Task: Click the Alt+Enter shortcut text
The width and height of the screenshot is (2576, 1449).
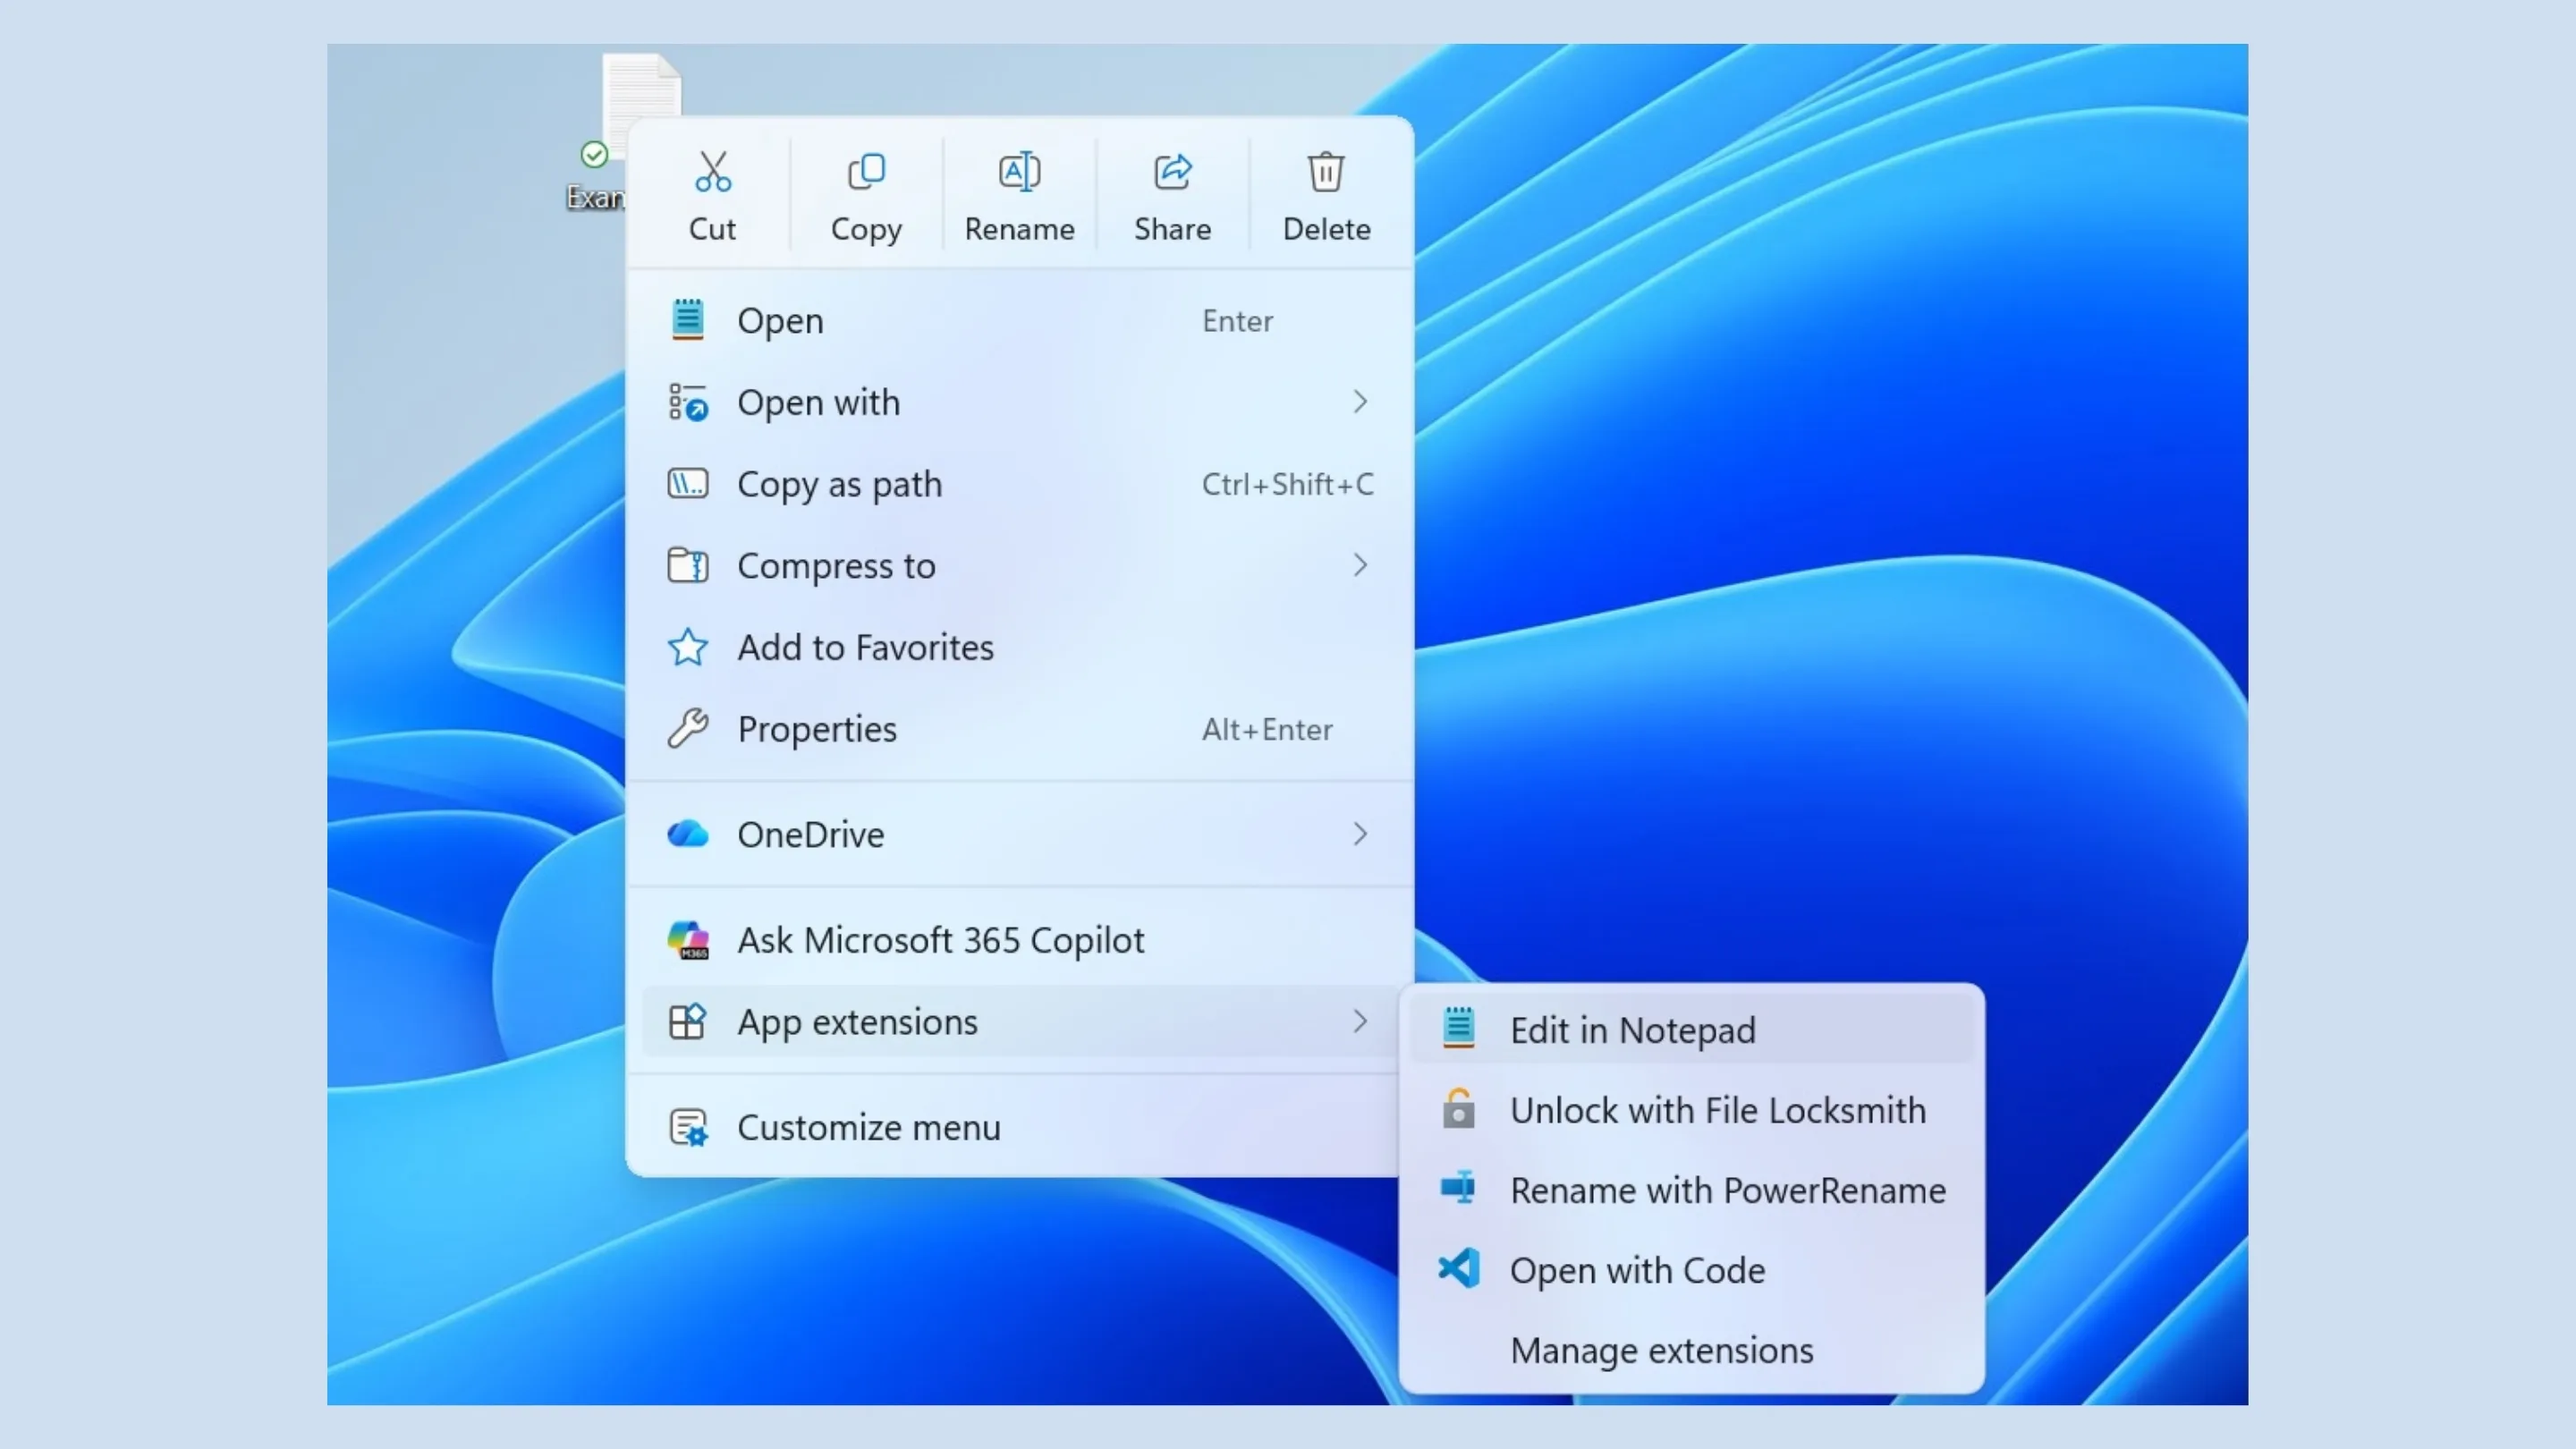Action: pyautogui.click(x=1267, y=729)
